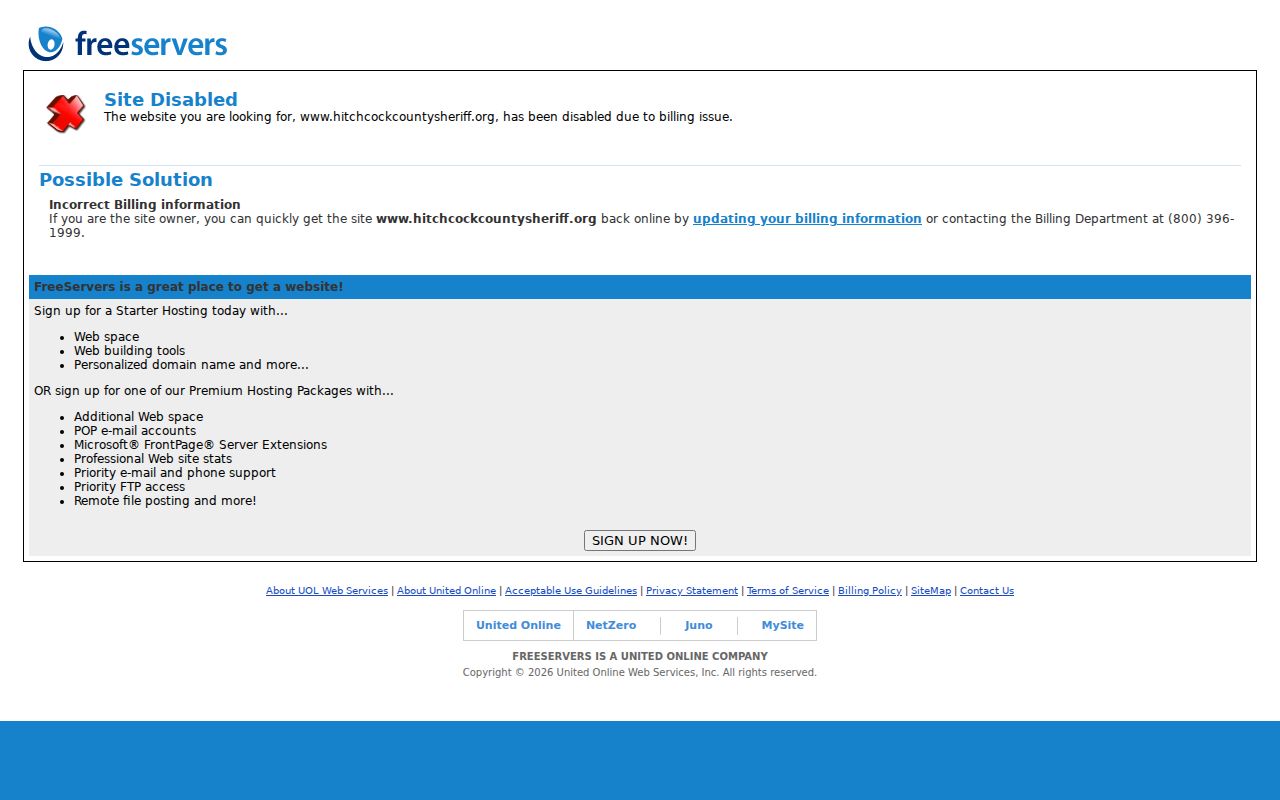Viewport: 1280px width, 800px height.
Task: Open the Contact Us link
Action: click(x=987, y=591)
